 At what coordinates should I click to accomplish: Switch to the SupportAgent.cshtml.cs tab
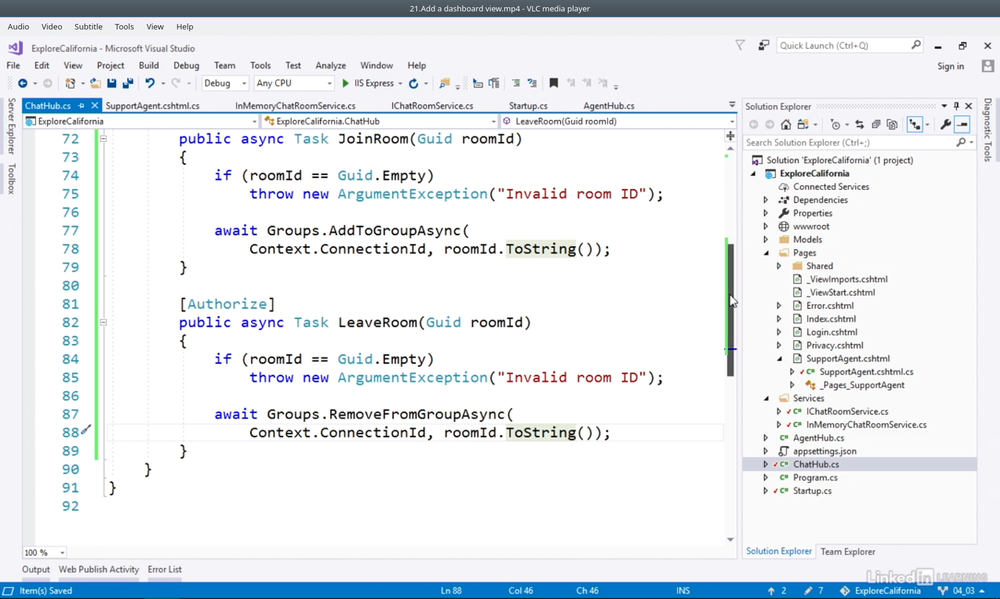pos(152,106)
